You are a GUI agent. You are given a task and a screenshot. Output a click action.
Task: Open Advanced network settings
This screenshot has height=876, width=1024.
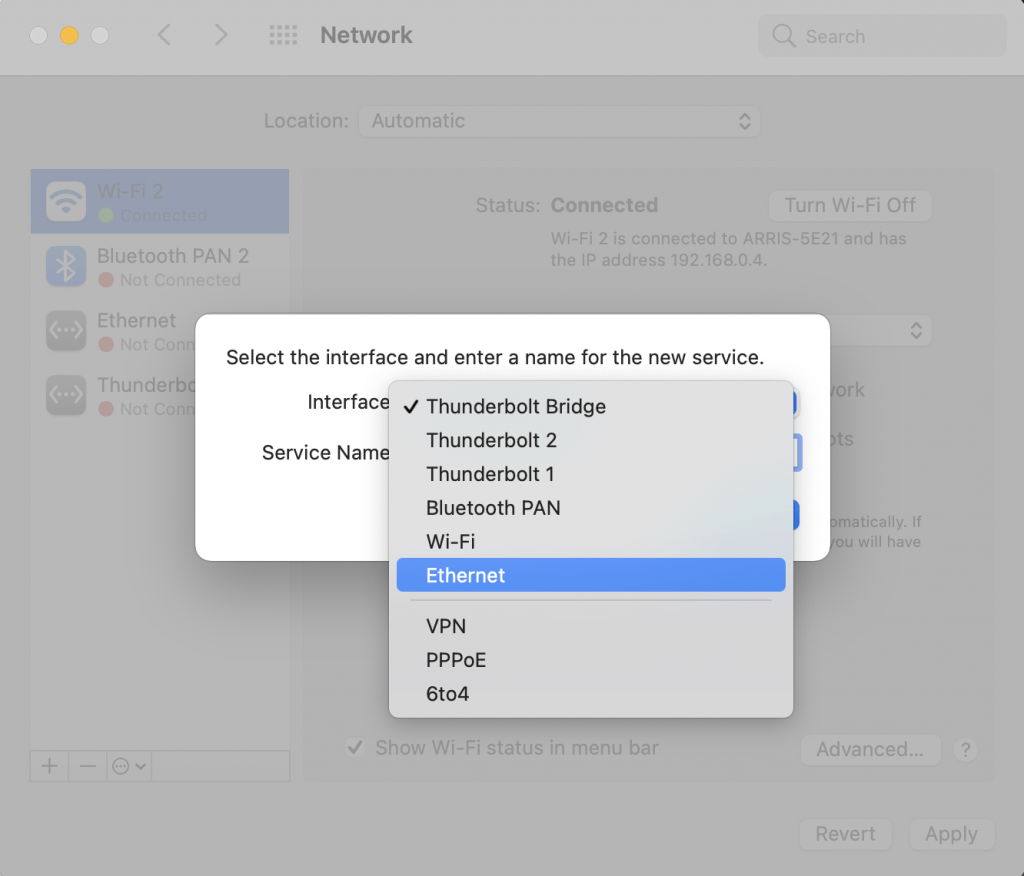tap(870, 749)
